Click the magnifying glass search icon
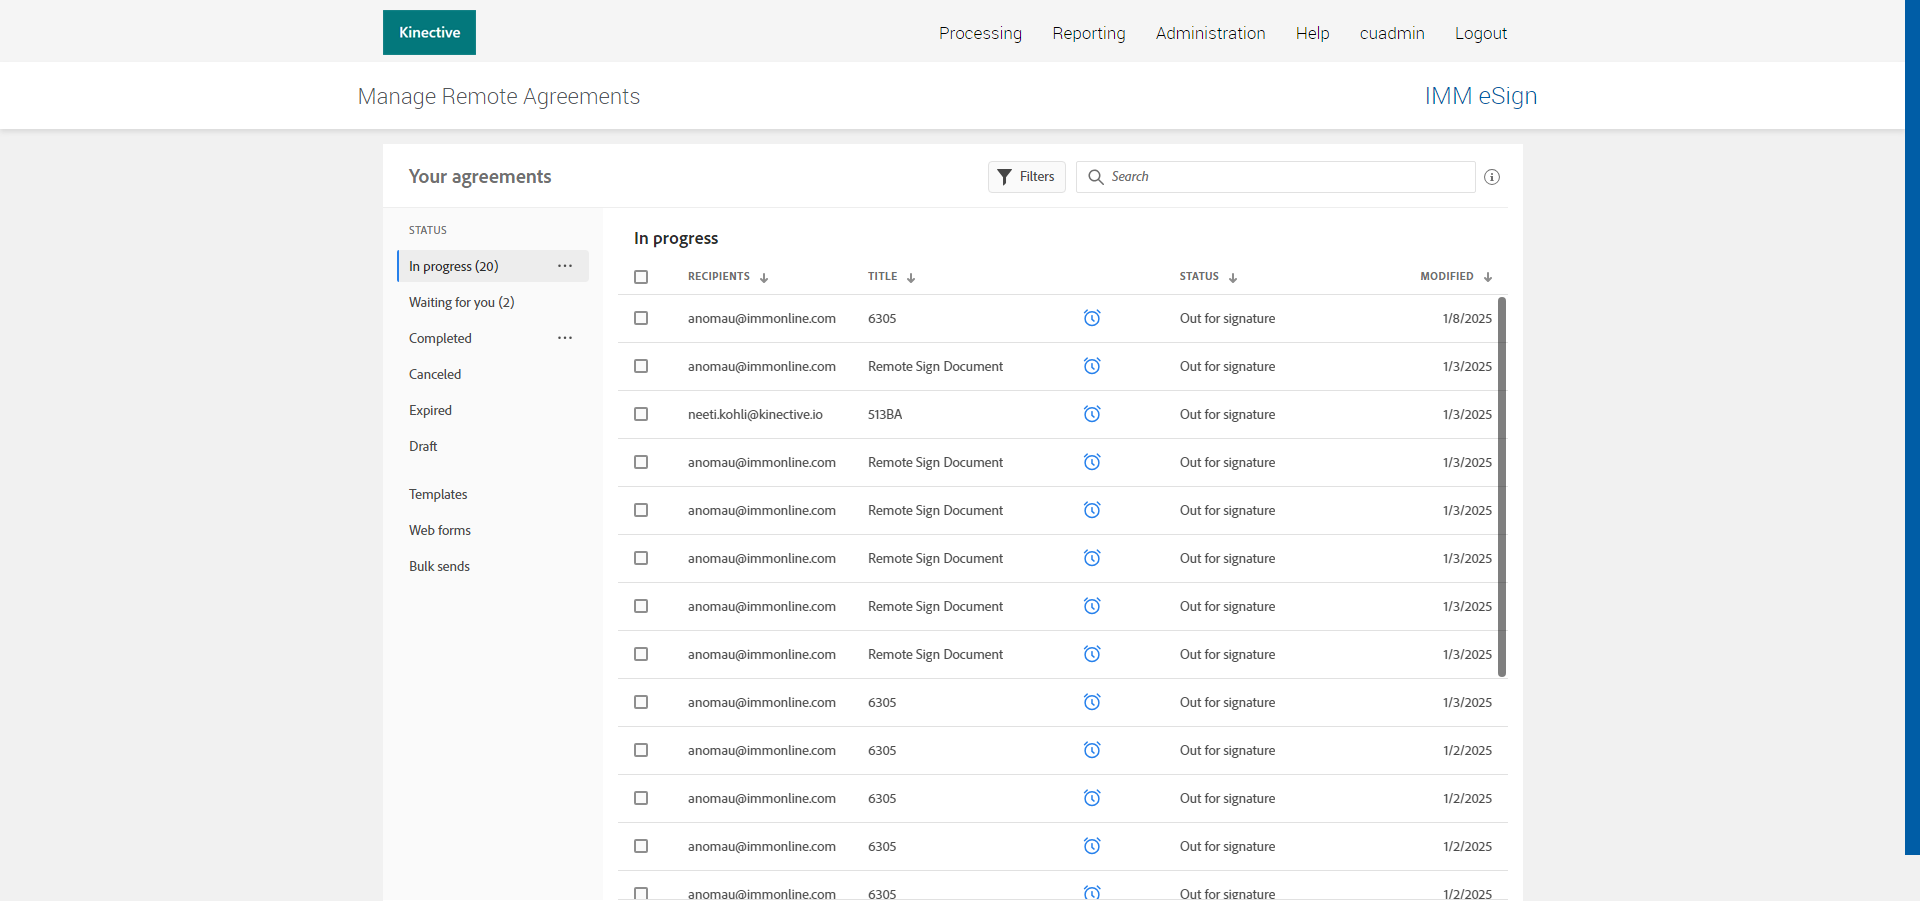Screen dimensions: 1920x901 click(1096, 177)
